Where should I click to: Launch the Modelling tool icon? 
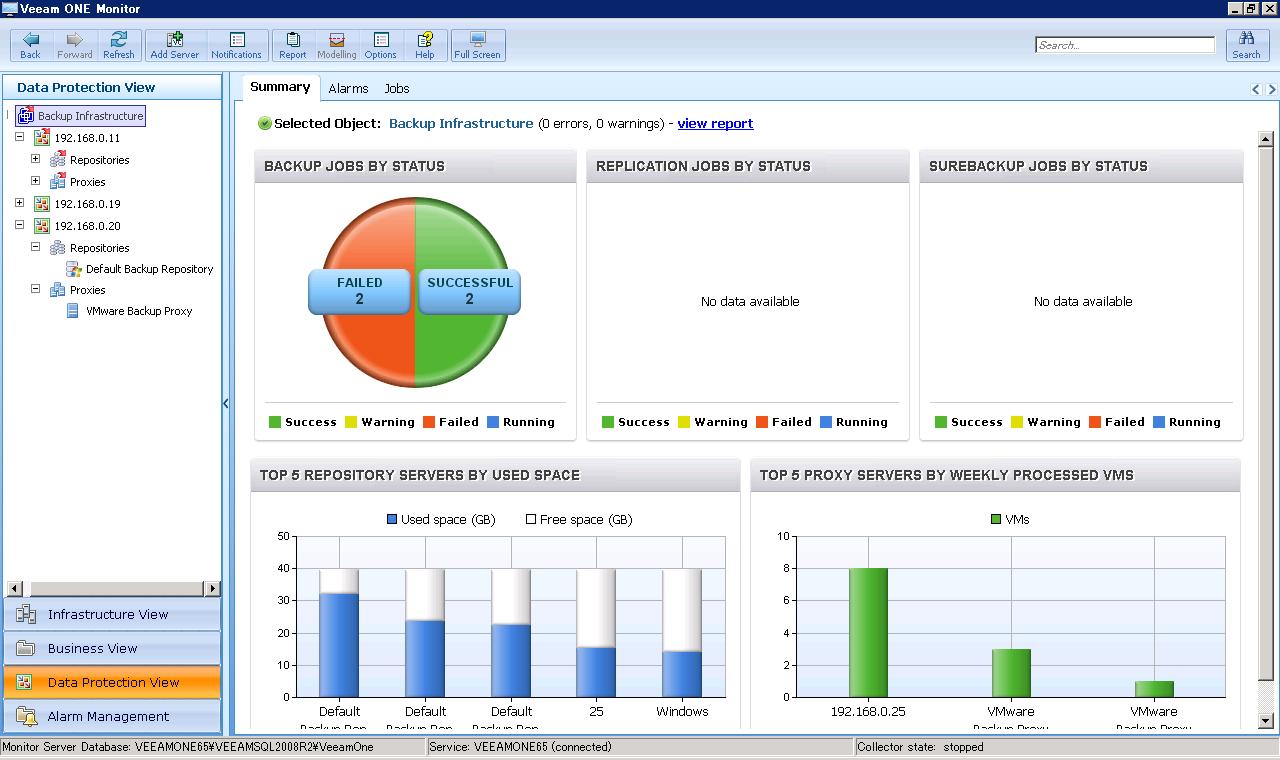337,45
